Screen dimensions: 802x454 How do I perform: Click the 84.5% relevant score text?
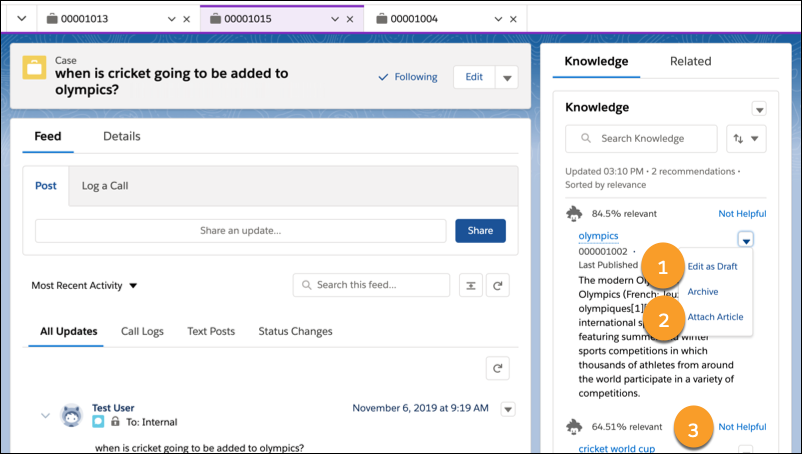(x=624, y=214)
